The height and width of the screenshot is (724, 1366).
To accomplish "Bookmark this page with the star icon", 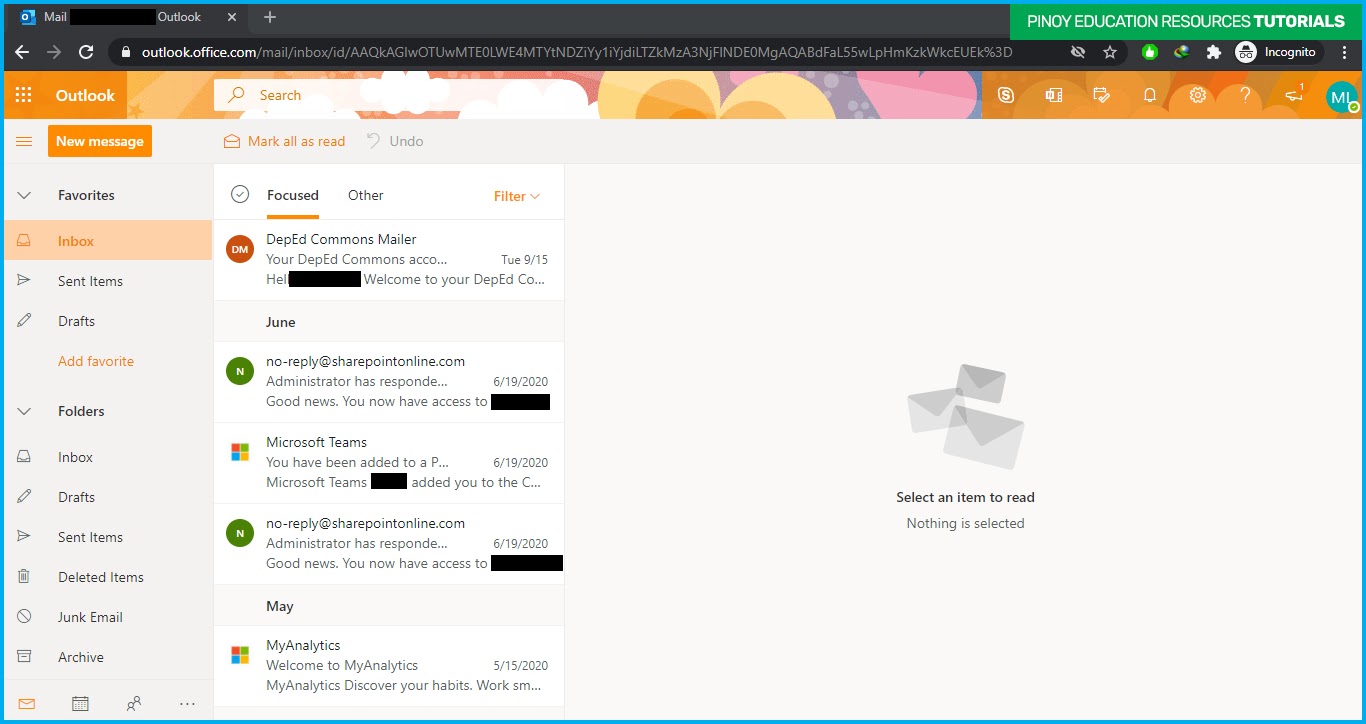I will (1110, 52).
